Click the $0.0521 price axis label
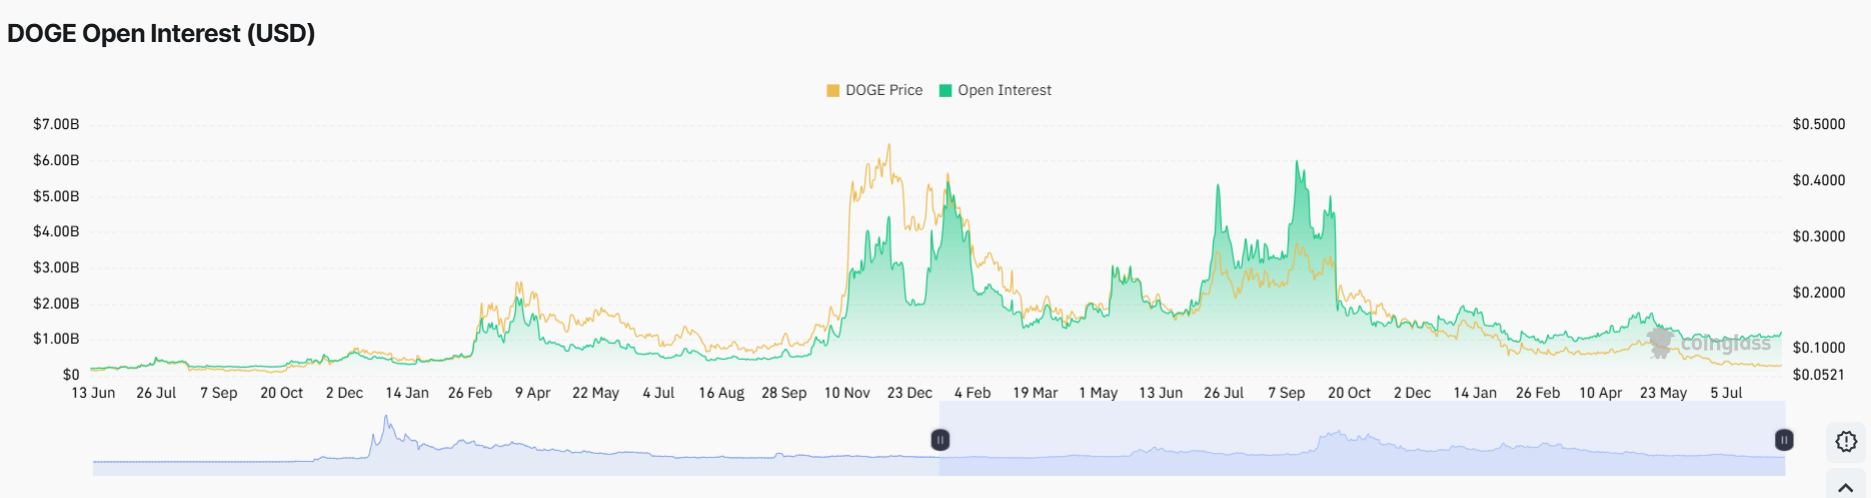 click(1819, 374)
